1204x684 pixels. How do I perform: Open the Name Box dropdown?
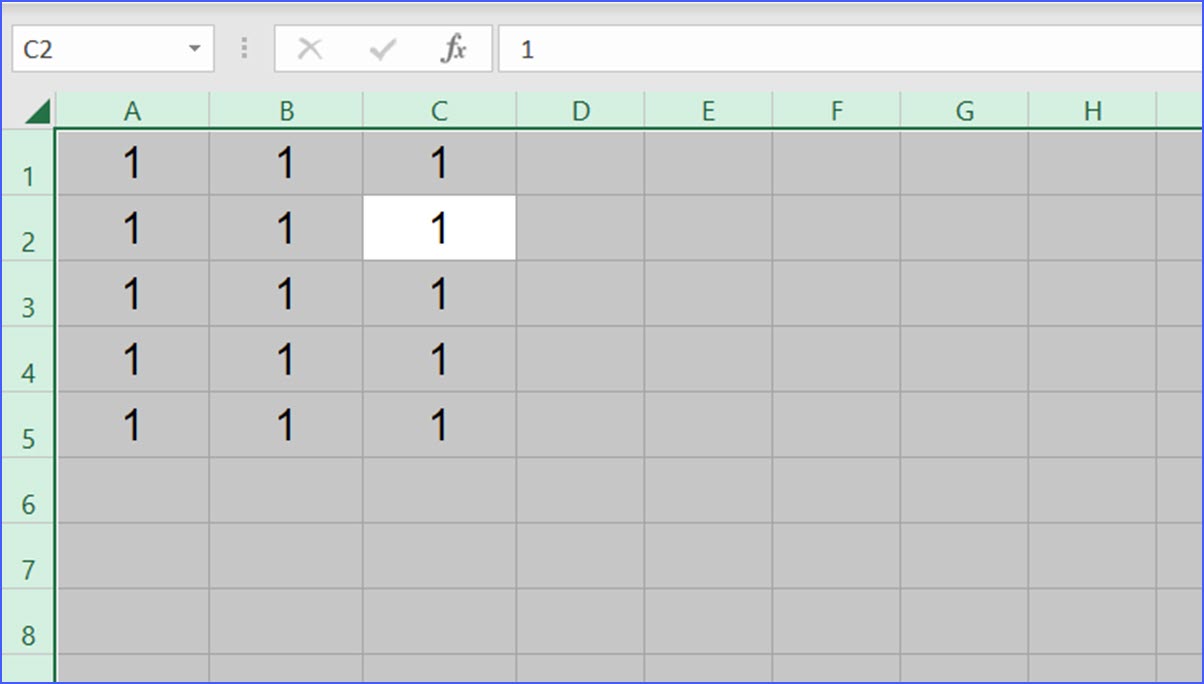pos(196,47)
